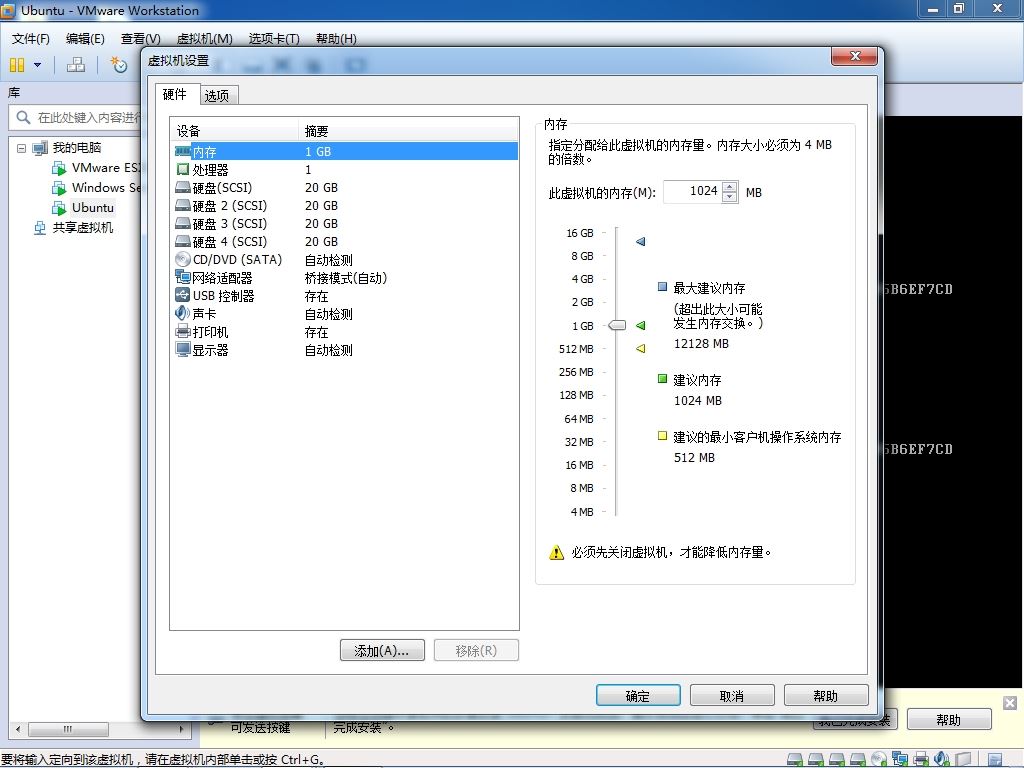Viewport: 1024px width, 768px height.
Task: Click the 移除(R) button
Action: coord(476,650)
